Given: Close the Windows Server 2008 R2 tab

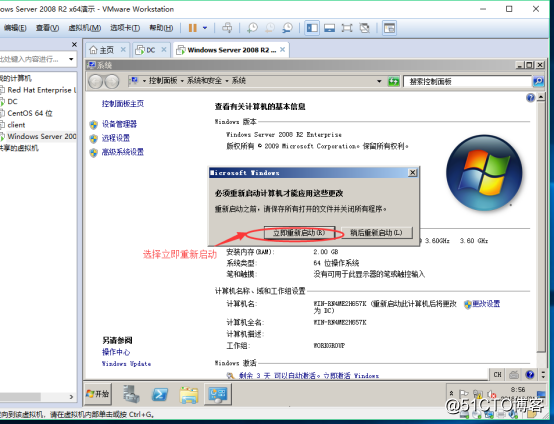Looking at the screenshot, I should (x=283, y=50).
